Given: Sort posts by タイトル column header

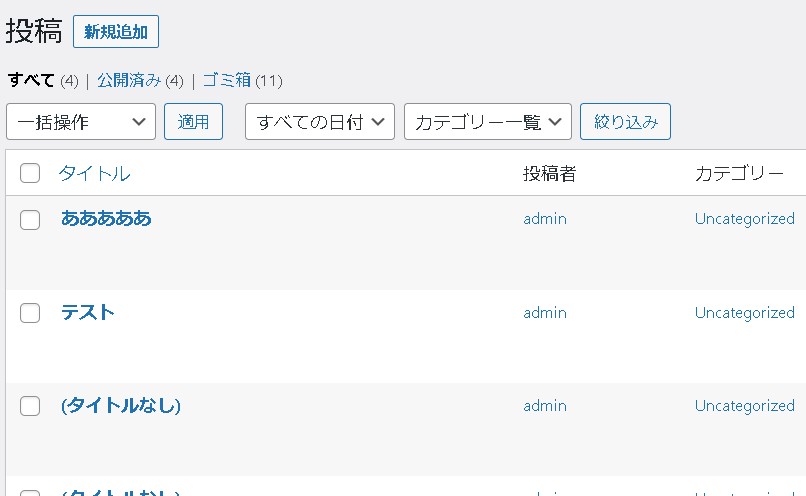Looking at the screenshot, I should pos(94,173).
